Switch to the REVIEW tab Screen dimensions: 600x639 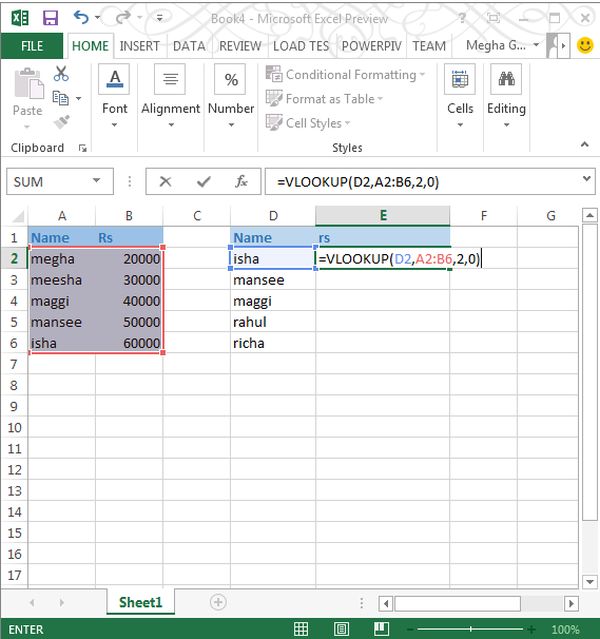click(240, 46)
